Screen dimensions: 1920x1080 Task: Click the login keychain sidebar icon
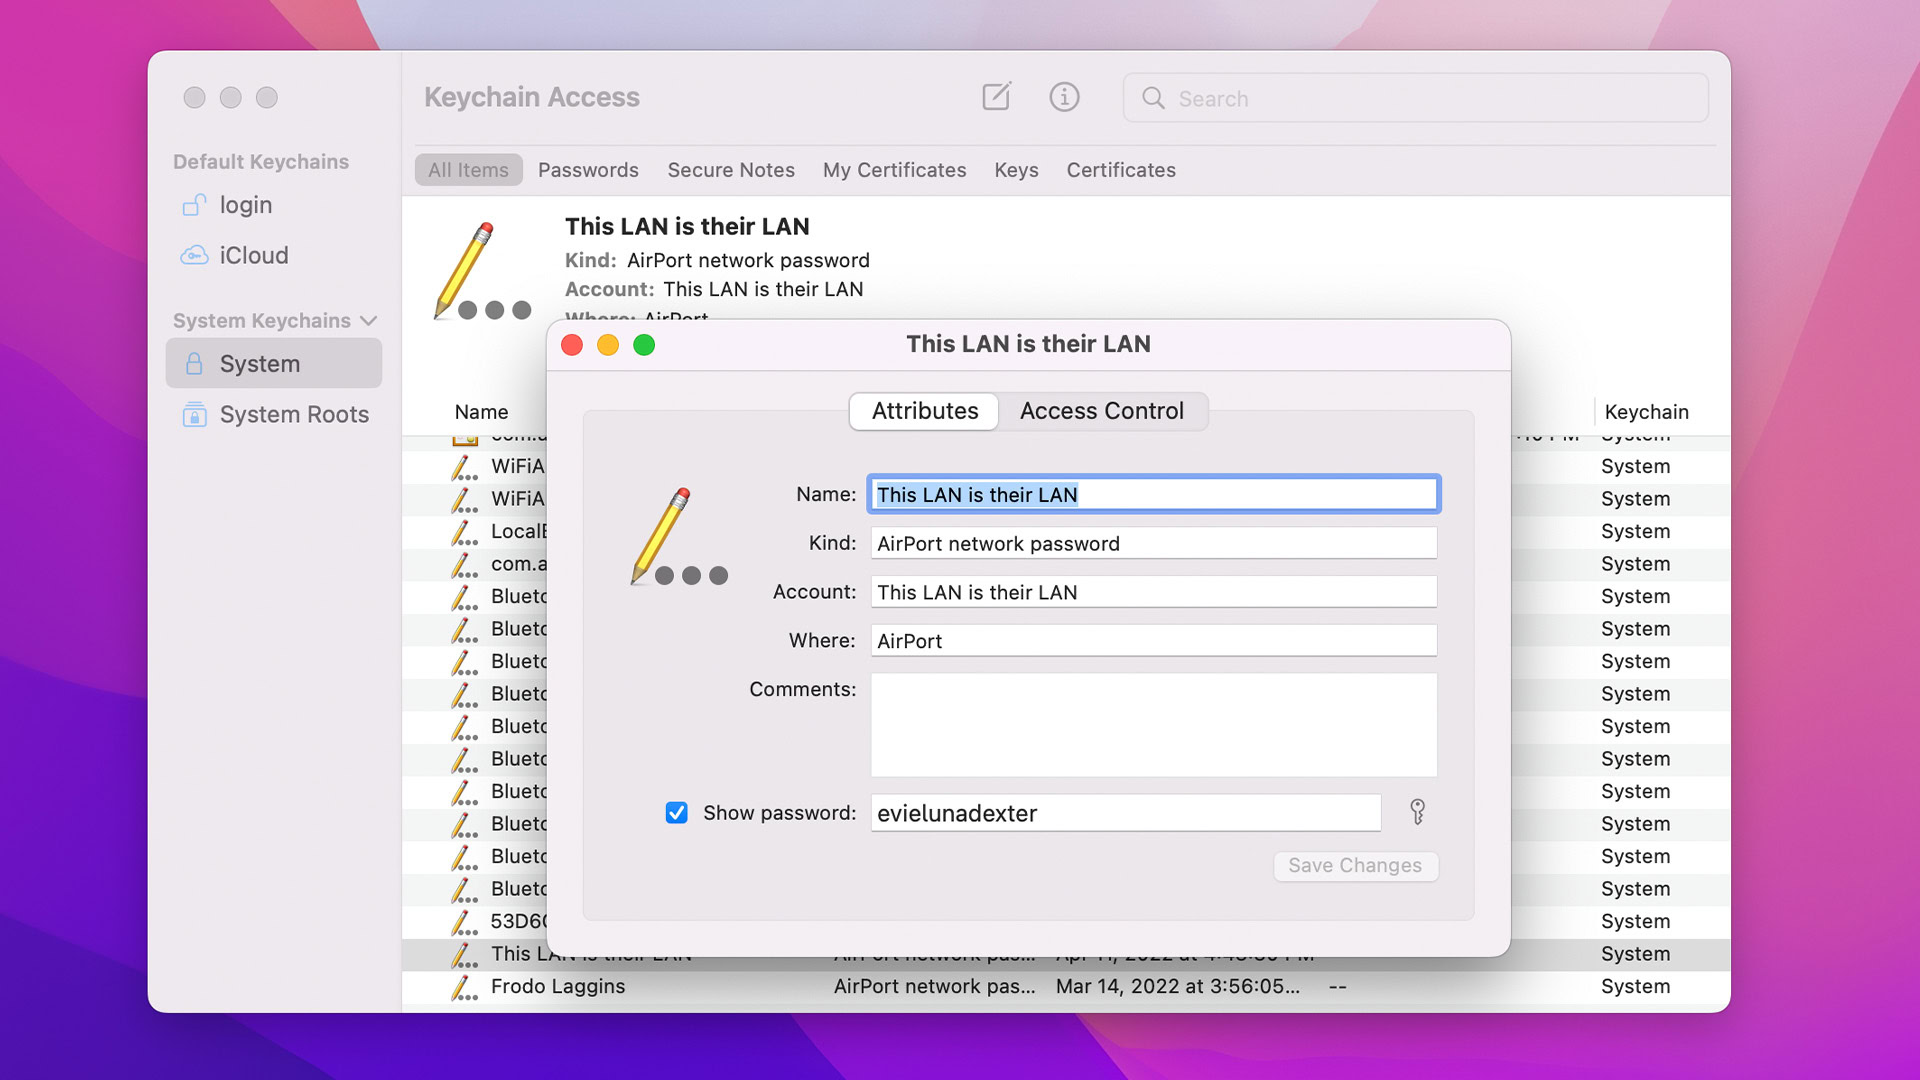pyautogui.click(x=196, y=204)
